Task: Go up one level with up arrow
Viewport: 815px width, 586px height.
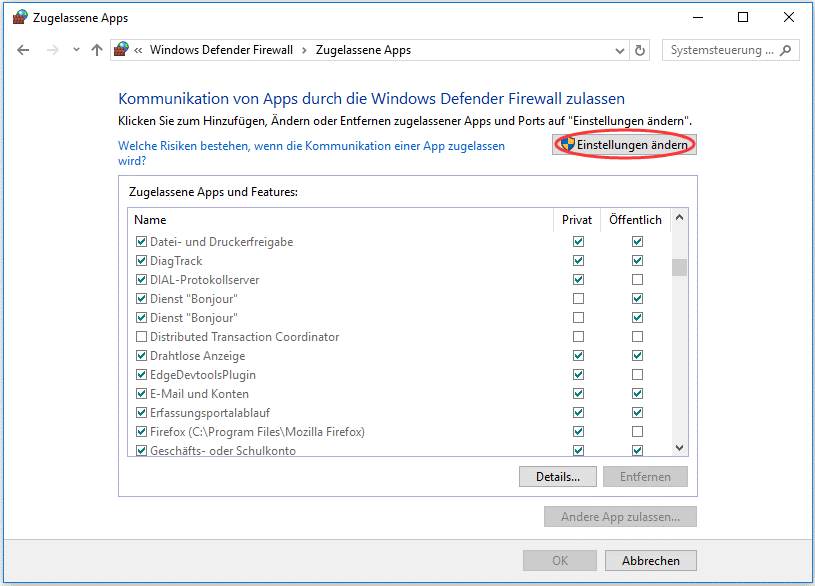Action: tap(97, 50)
